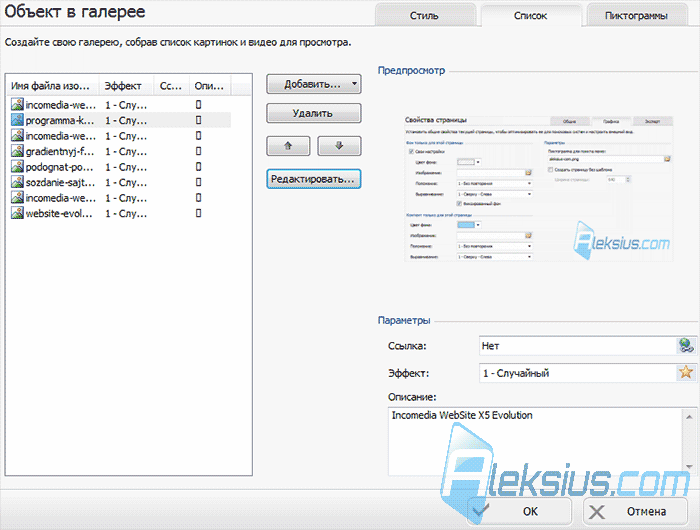Expand the Добавить dropdown arrow

(x=354, y=84)
